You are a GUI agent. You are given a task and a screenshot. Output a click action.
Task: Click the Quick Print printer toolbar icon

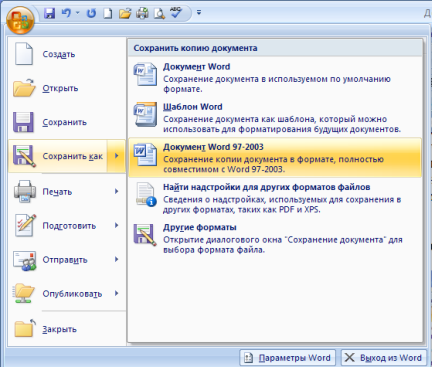(142, 13)
